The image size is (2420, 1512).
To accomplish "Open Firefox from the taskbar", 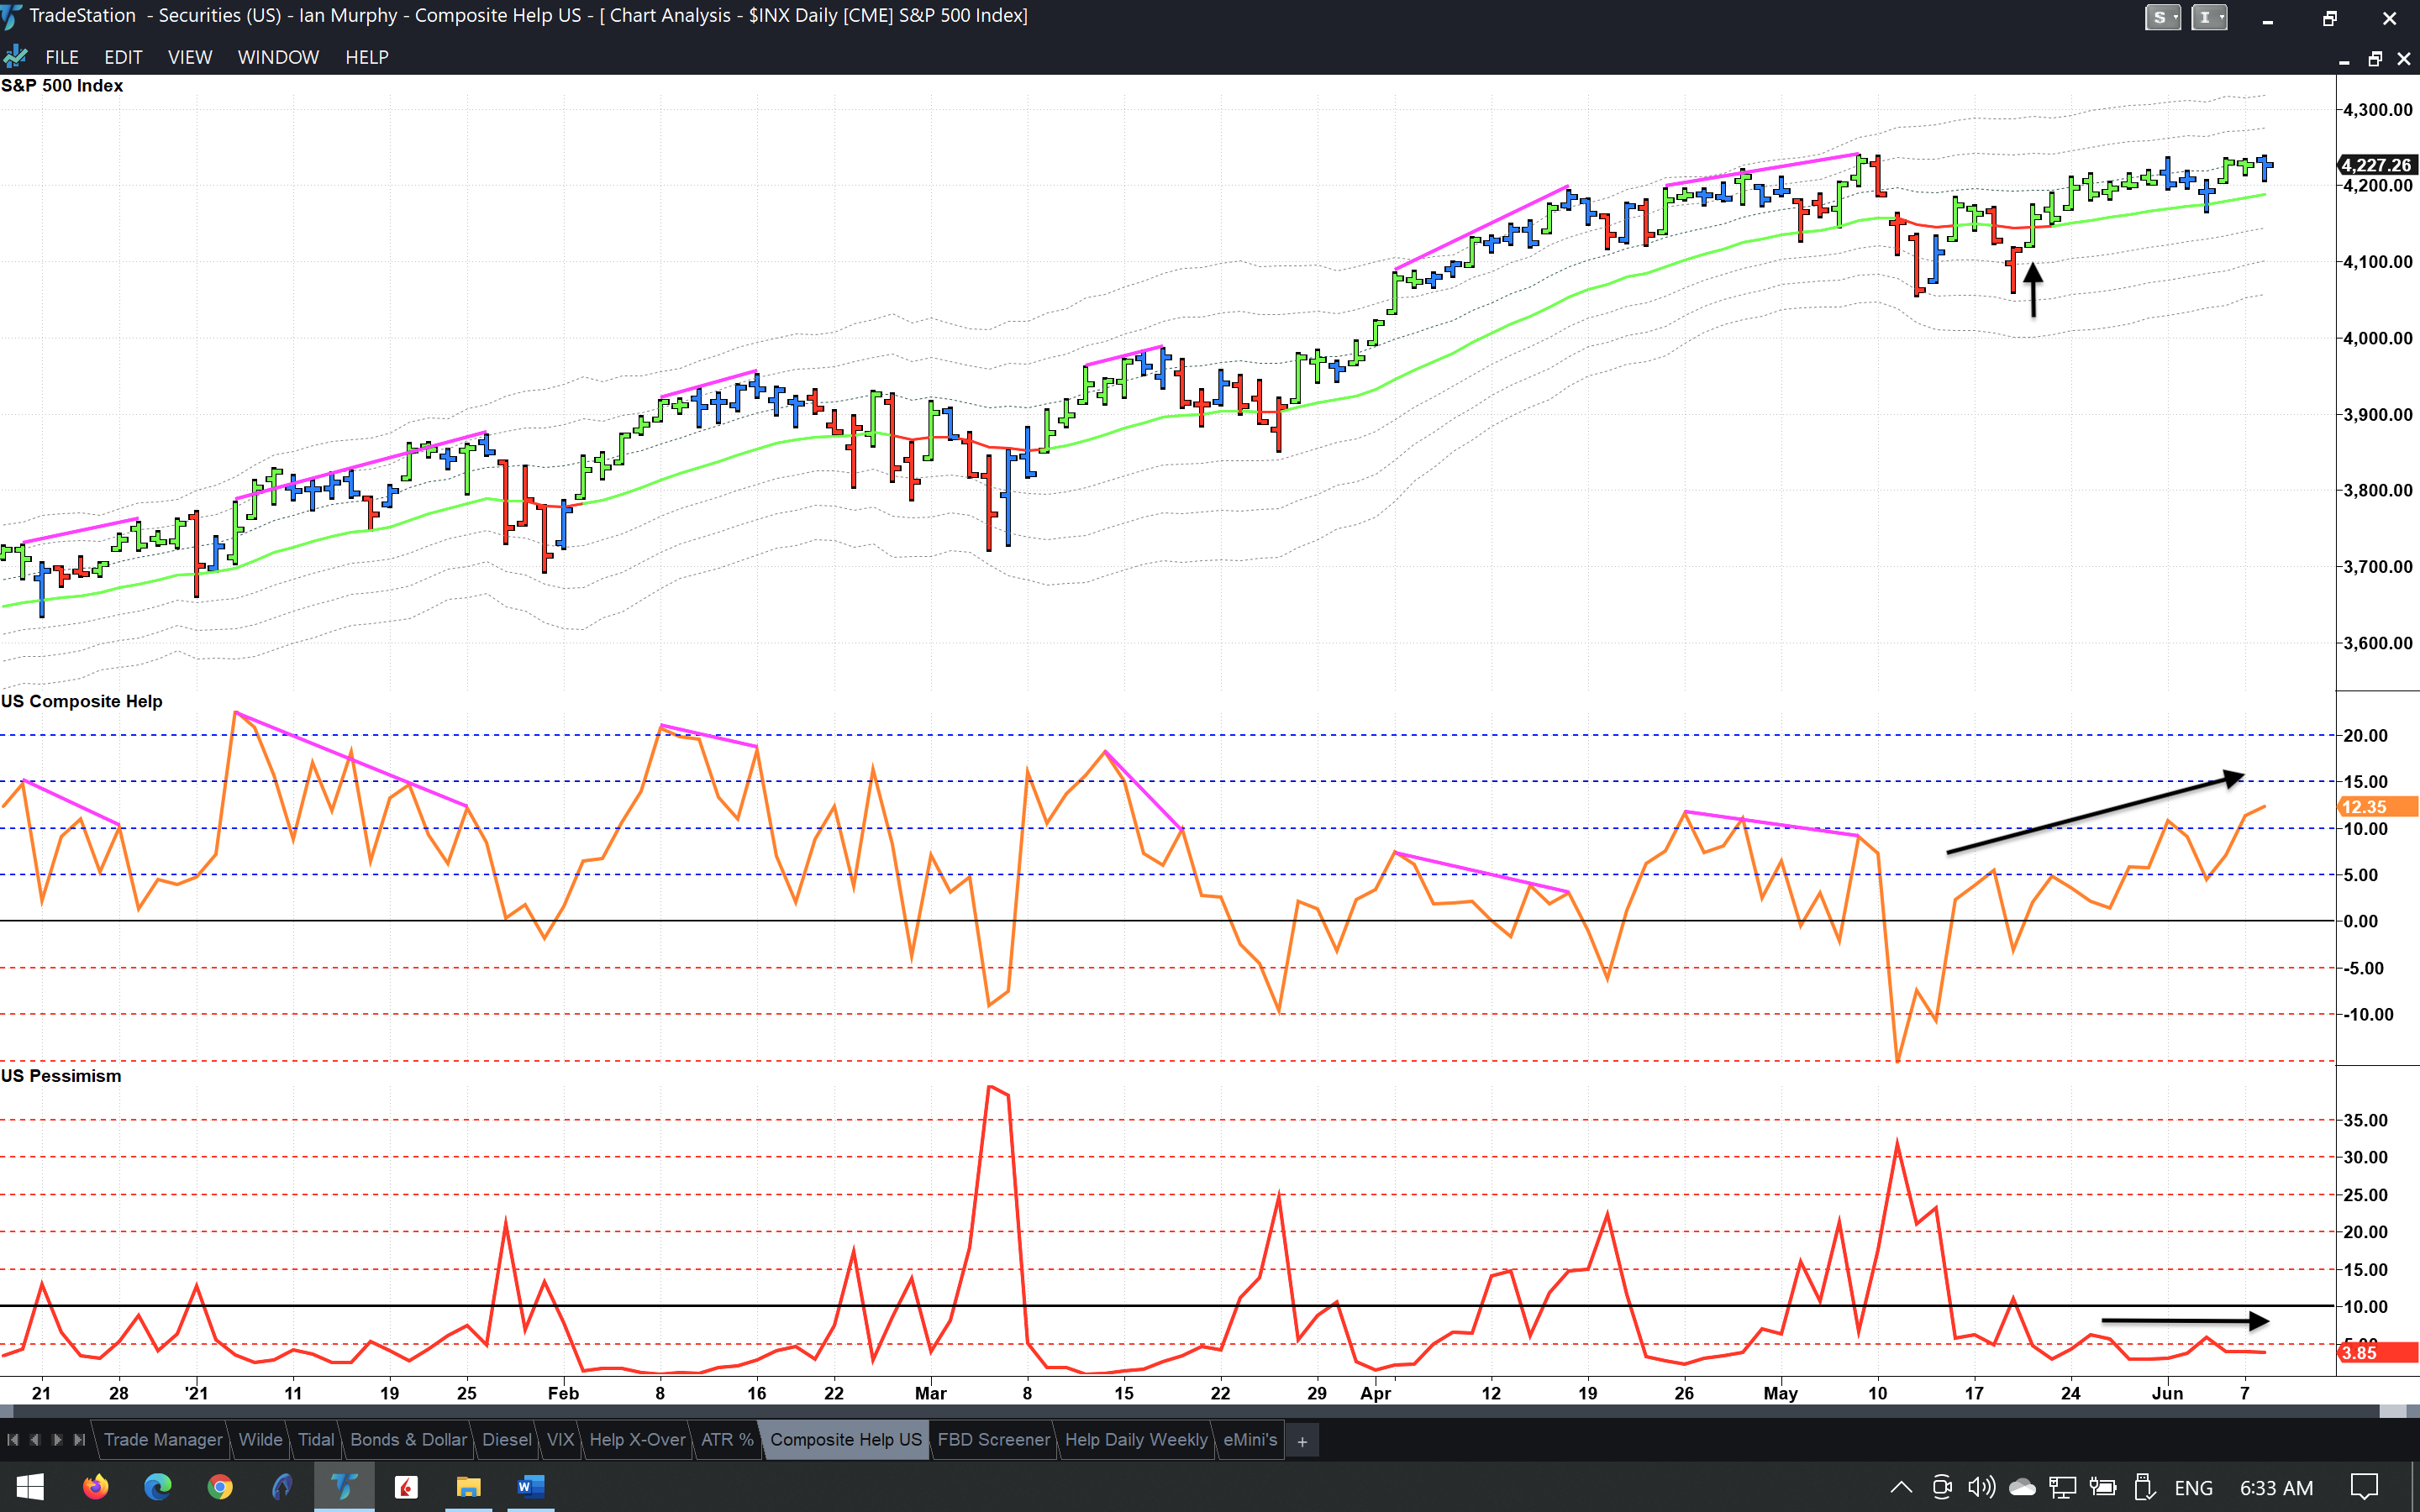I will [95, 1487].
